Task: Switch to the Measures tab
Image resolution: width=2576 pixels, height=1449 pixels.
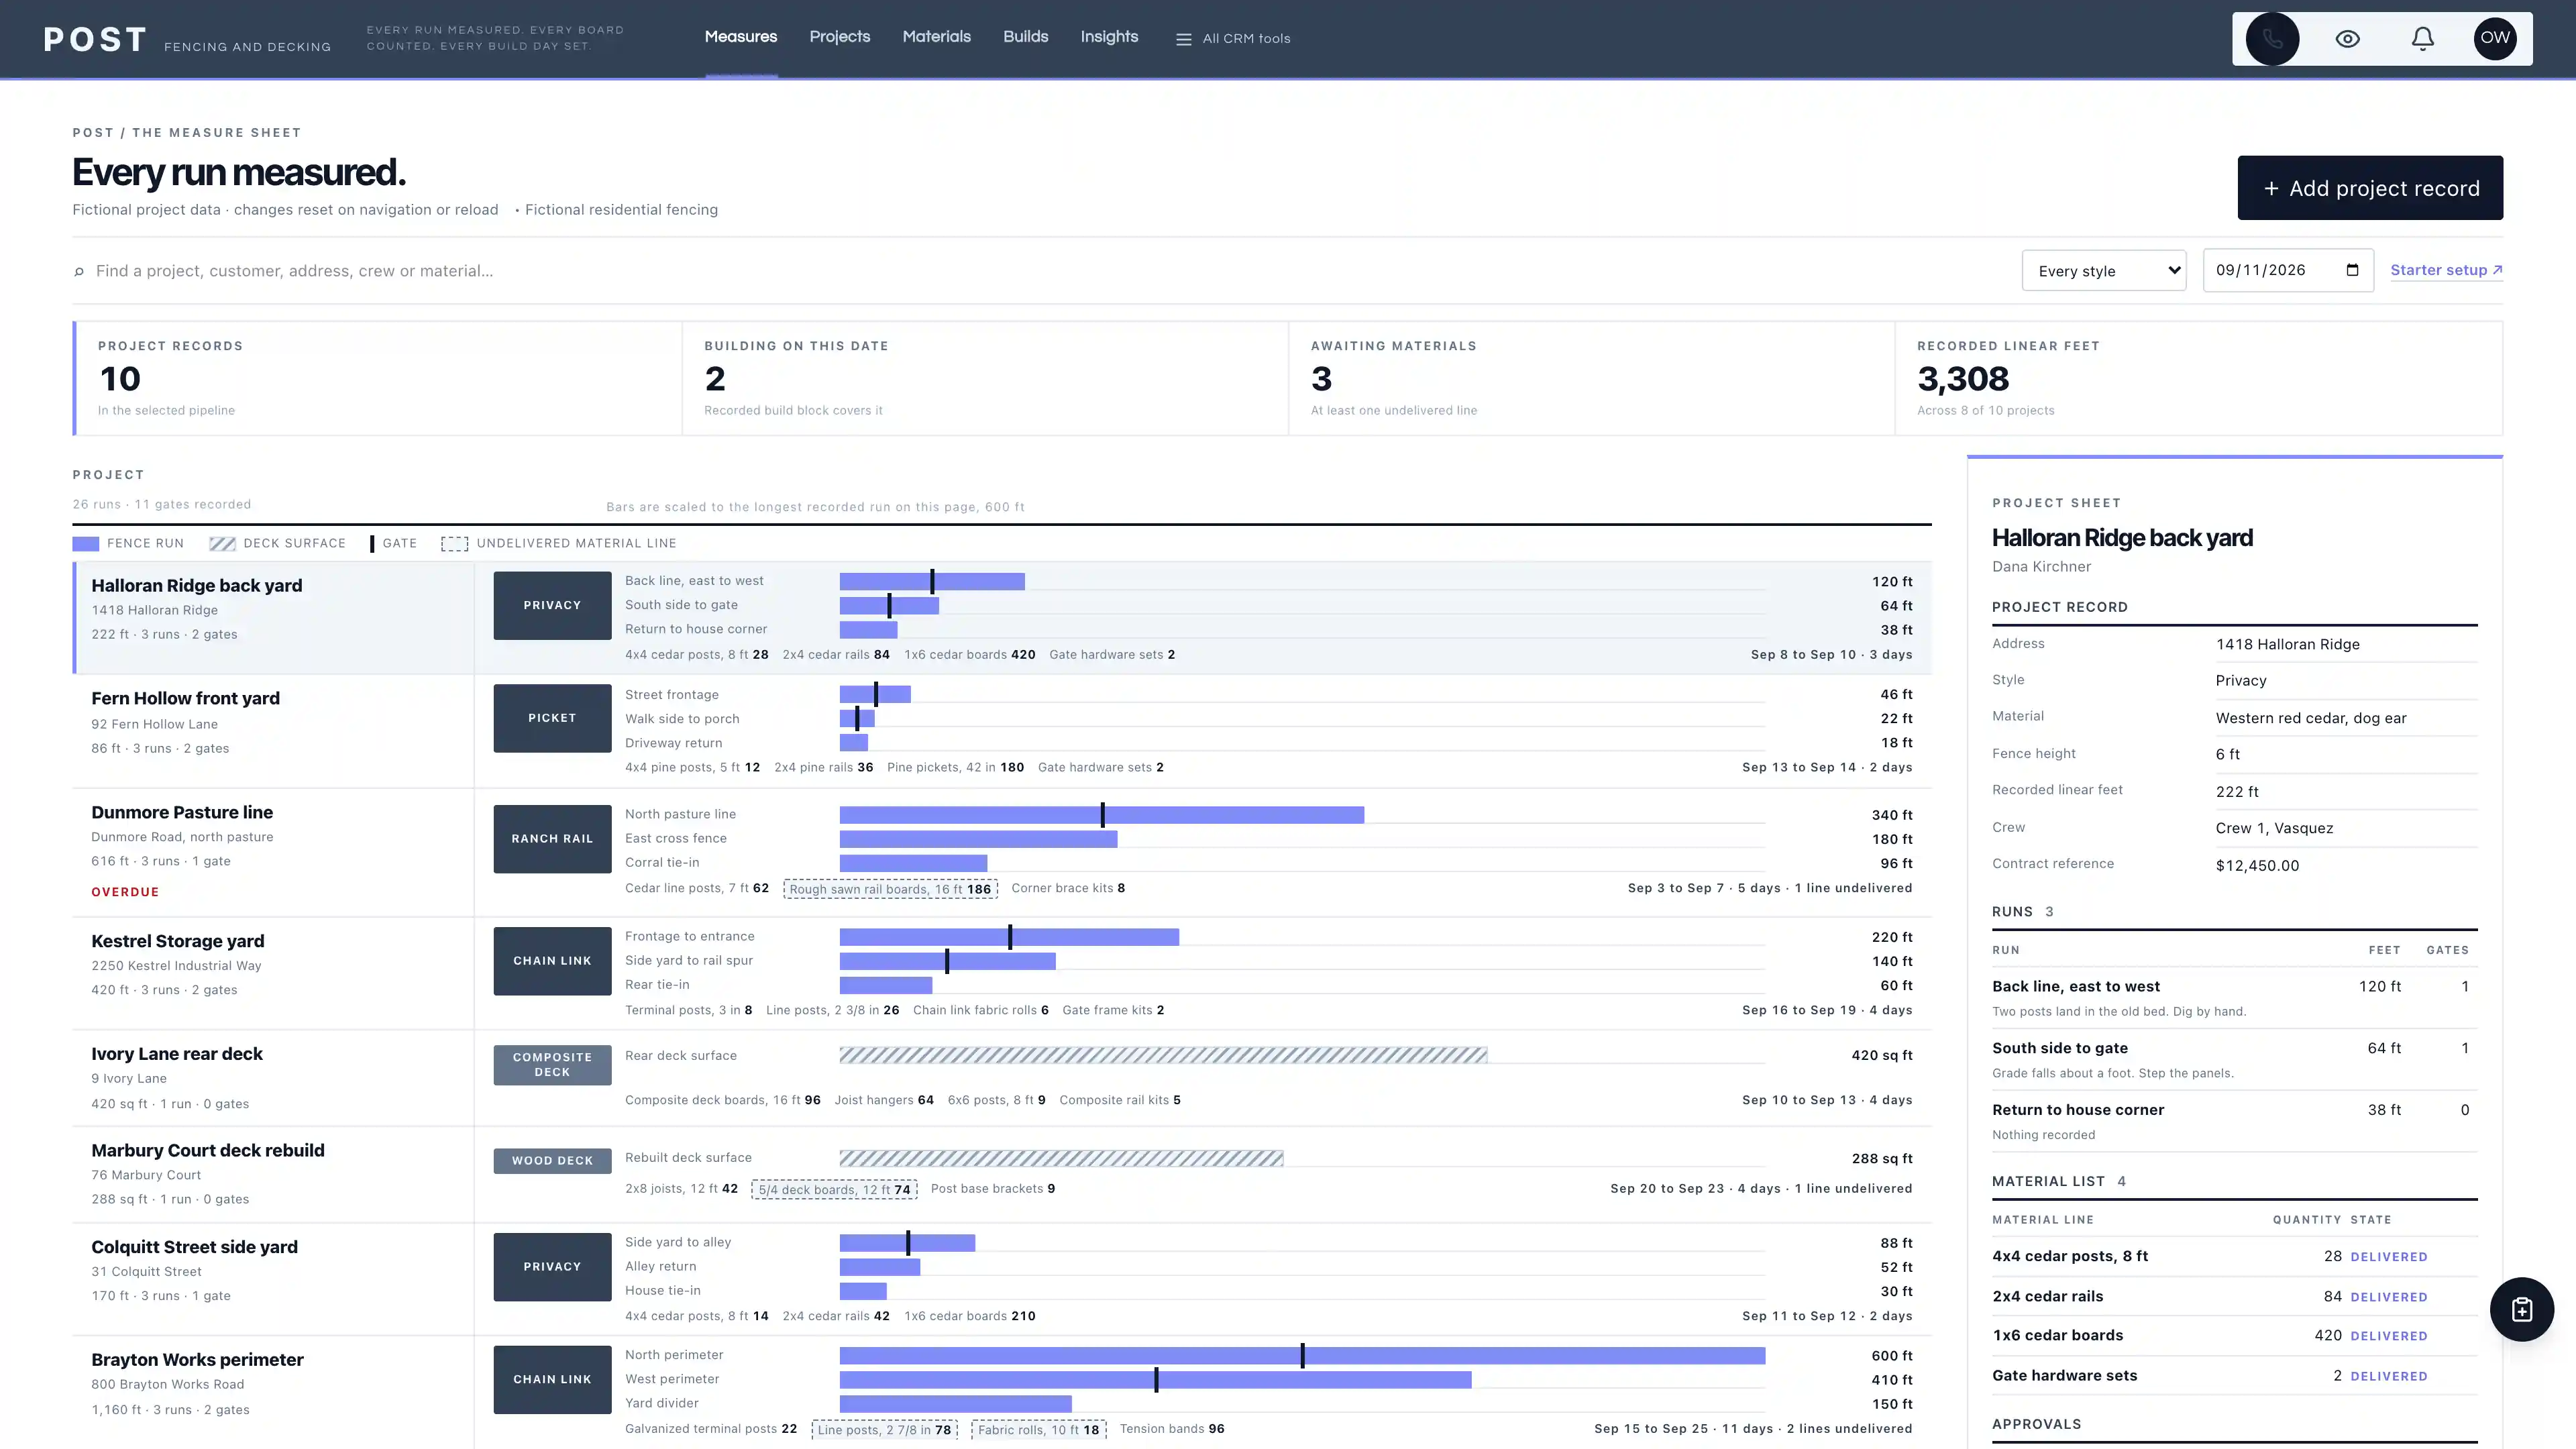Action: pyautogui.click(x=741, y=37)
